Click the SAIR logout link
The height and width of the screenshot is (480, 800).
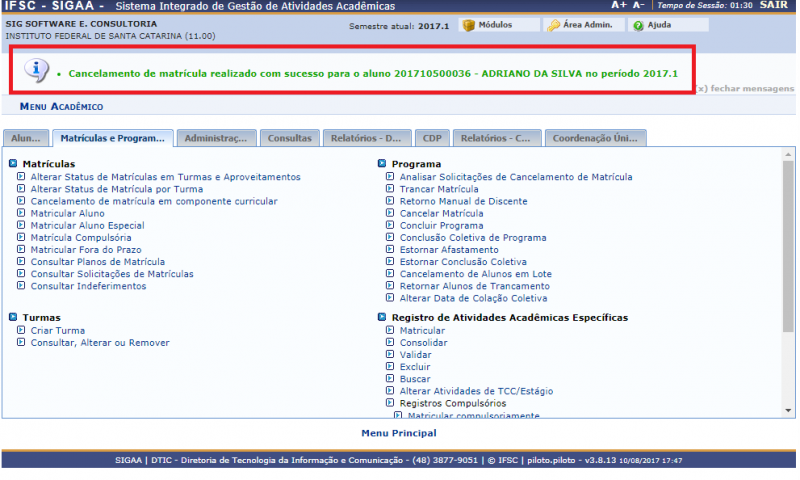[x=773, y=5]
